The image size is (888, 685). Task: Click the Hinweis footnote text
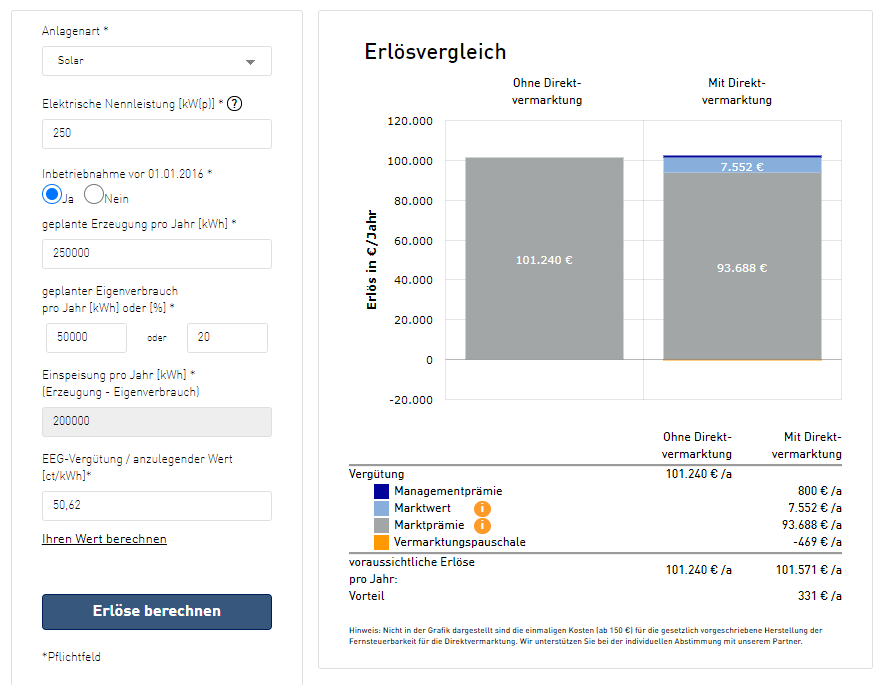[586, 636]
